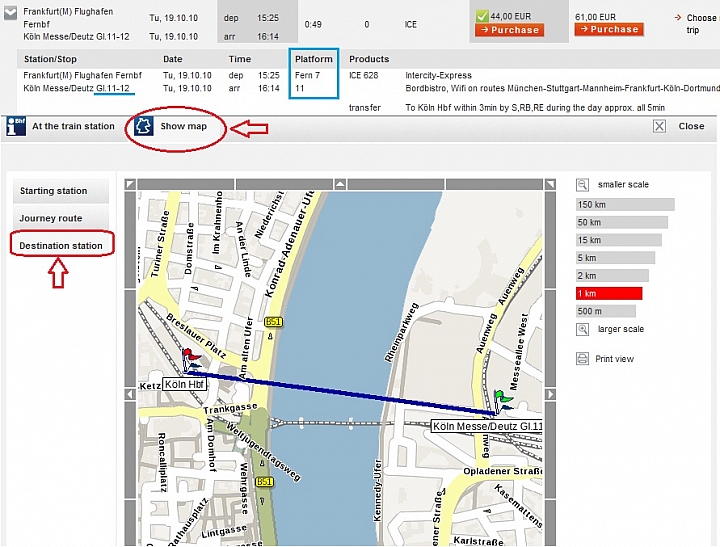This screenshot has height=547, width=720.
Task: Click the Germany map icon beside Show map
Action: coord(143,126)
